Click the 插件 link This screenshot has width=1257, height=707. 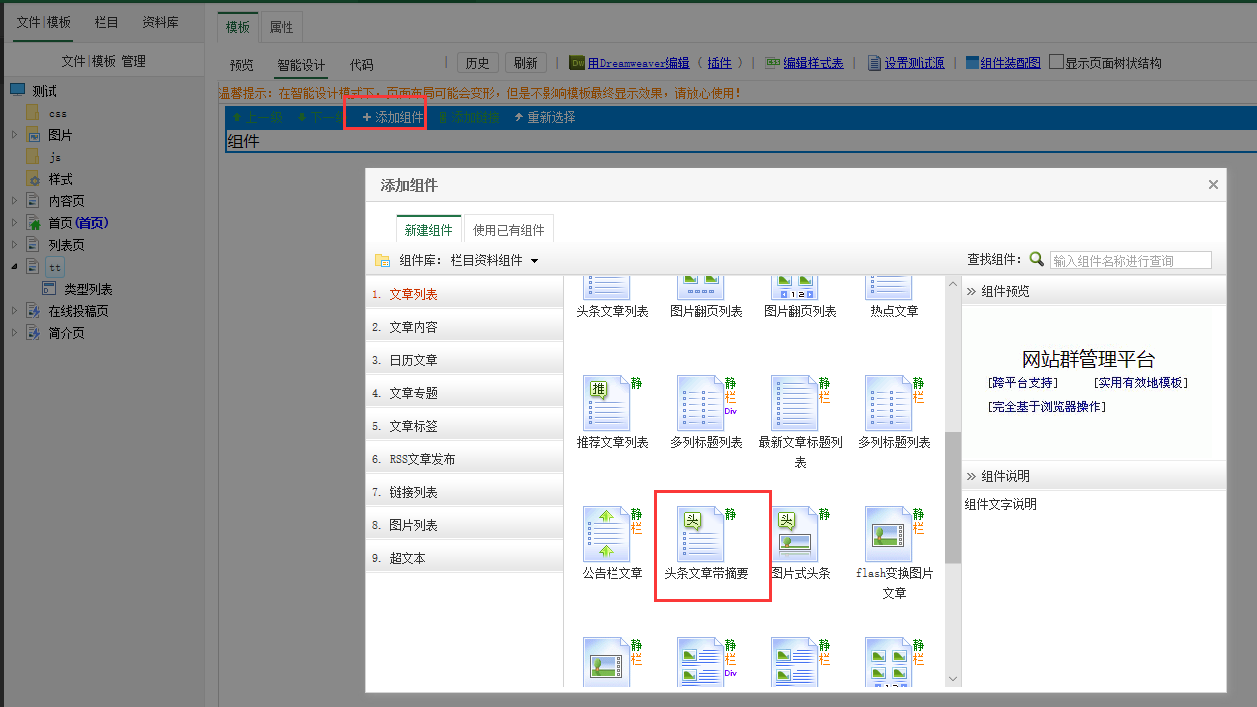click(719, 63)
